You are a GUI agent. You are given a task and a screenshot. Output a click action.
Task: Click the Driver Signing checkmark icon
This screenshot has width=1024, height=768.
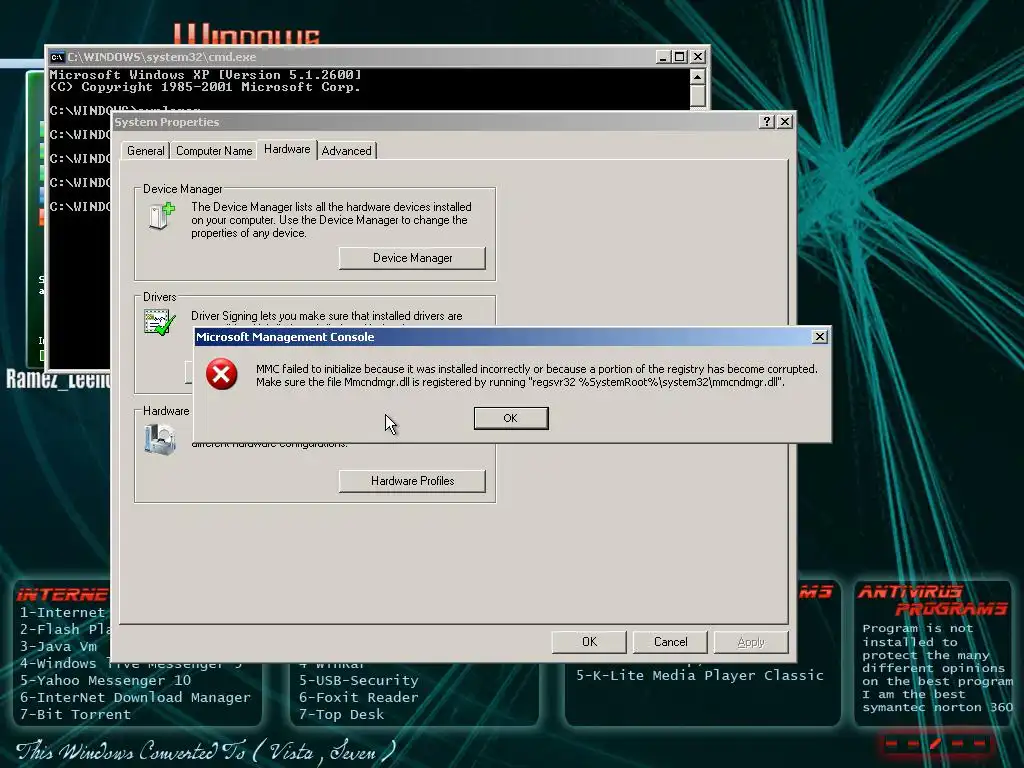click(x=159, y=323)
